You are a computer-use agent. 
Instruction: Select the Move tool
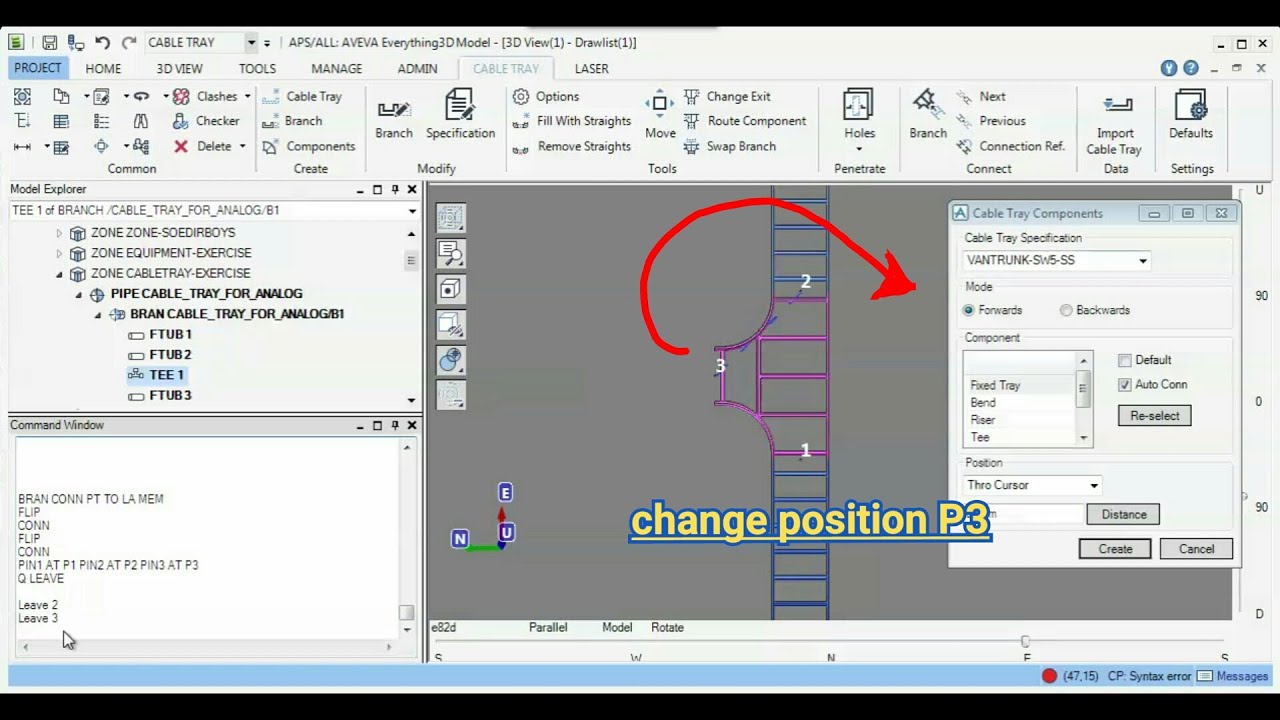coord(660,115)
